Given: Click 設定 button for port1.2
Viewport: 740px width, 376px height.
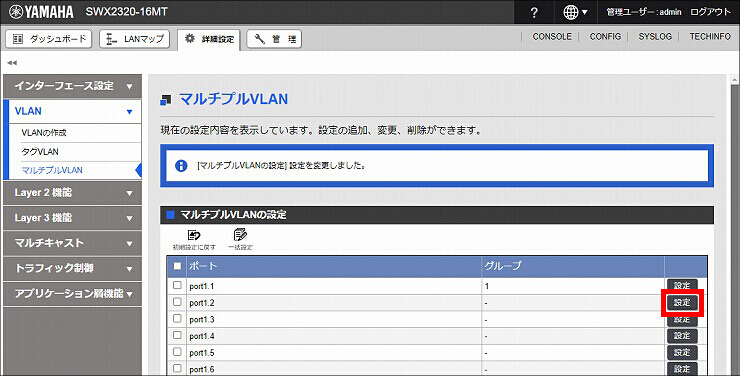Looking at the screenshot, I should click(x=682, y=303).
